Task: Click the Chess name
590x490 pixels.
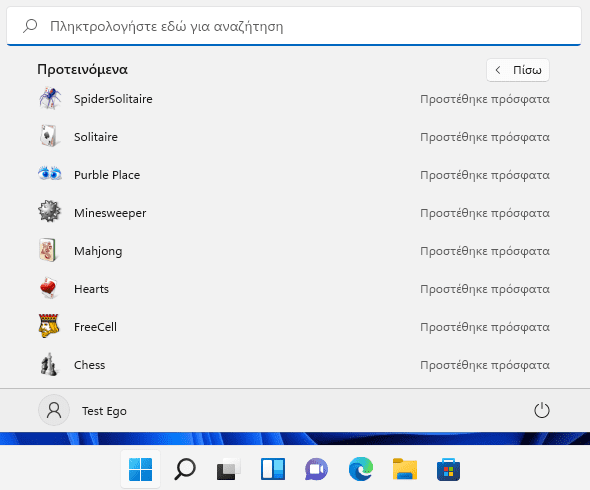Action: pos(90,365)
